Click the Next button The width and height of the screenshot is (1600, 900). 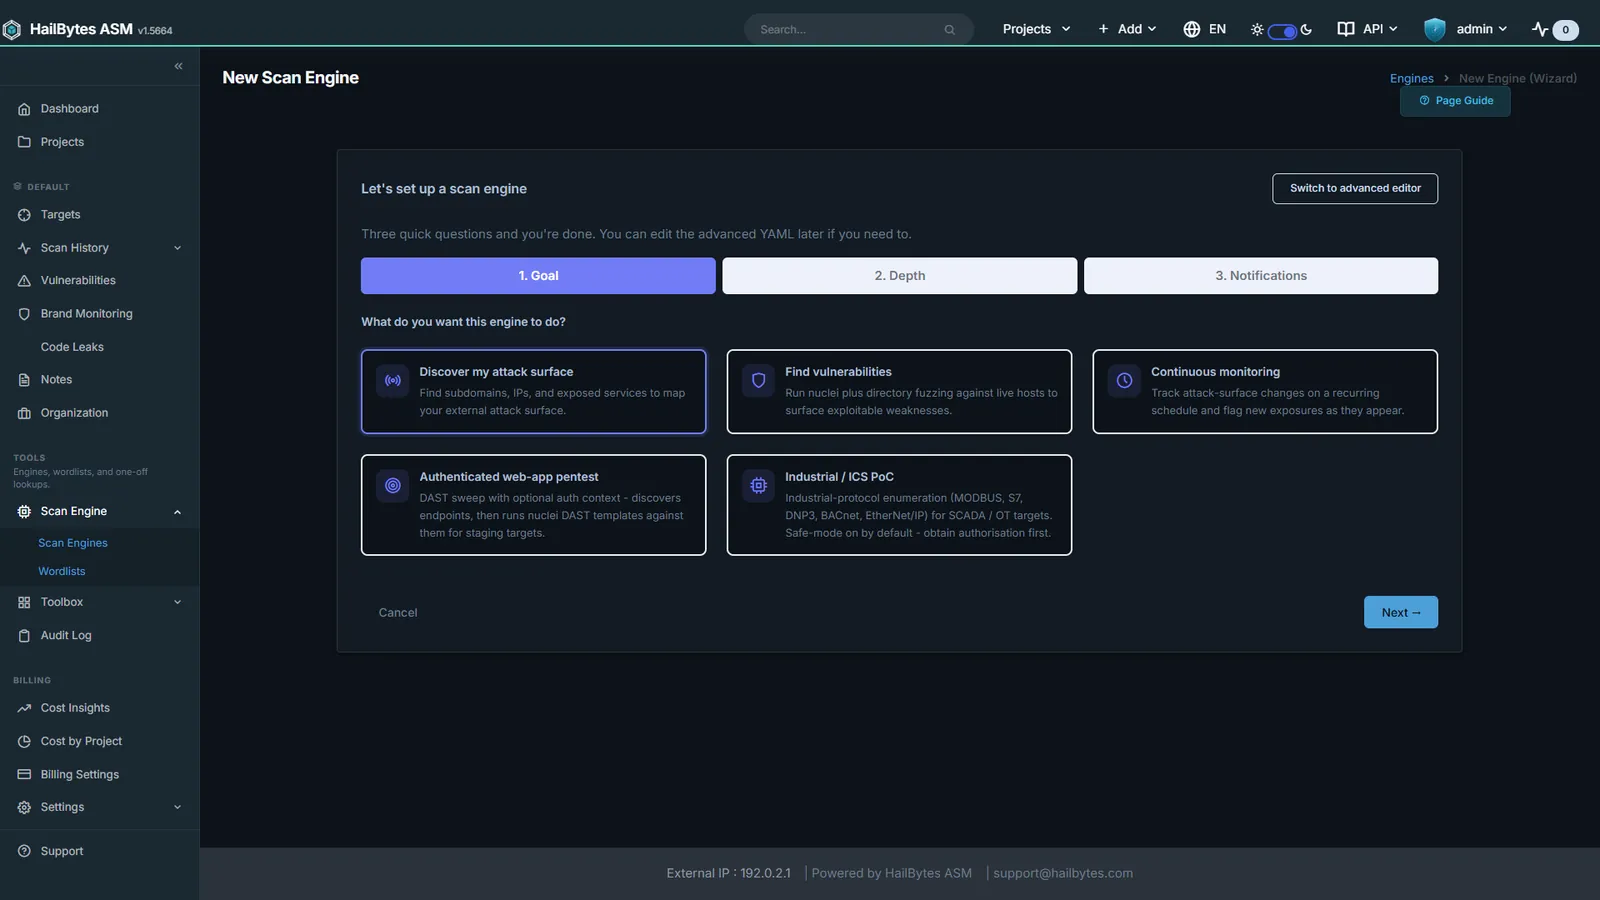tap(1401, 612)
